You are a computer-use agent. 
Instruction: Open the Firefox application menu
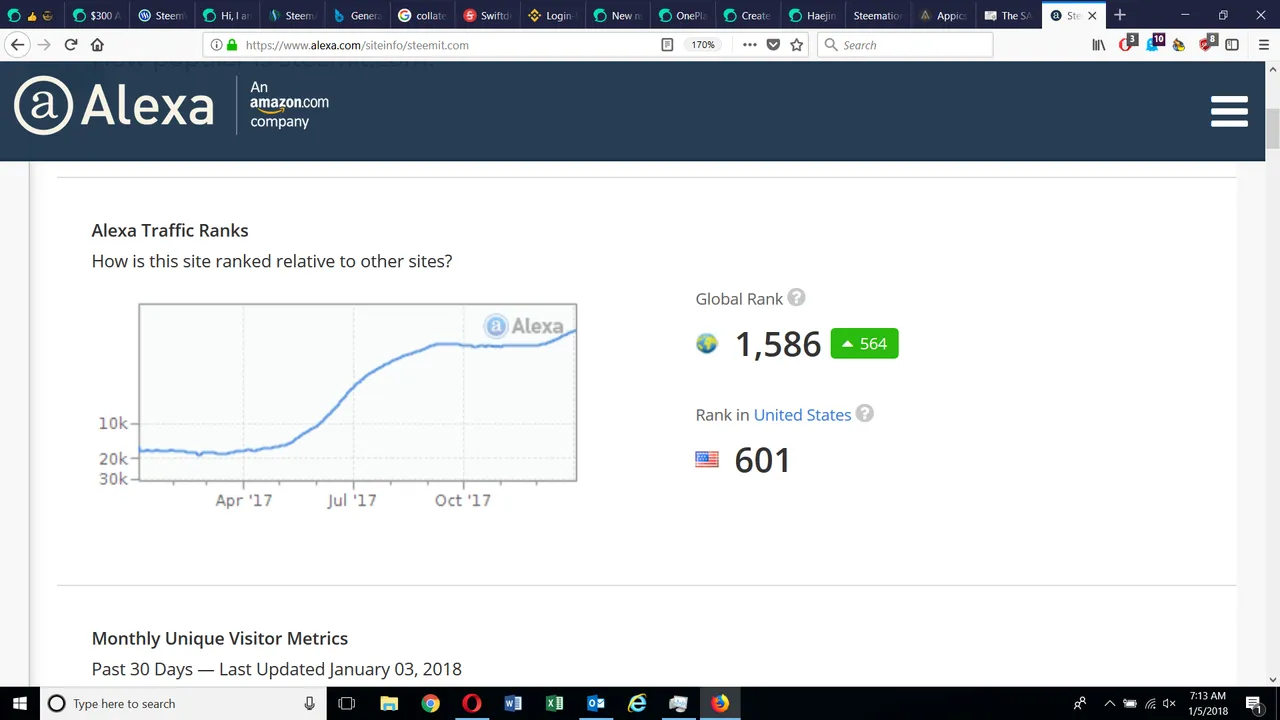click(1263, 45)
